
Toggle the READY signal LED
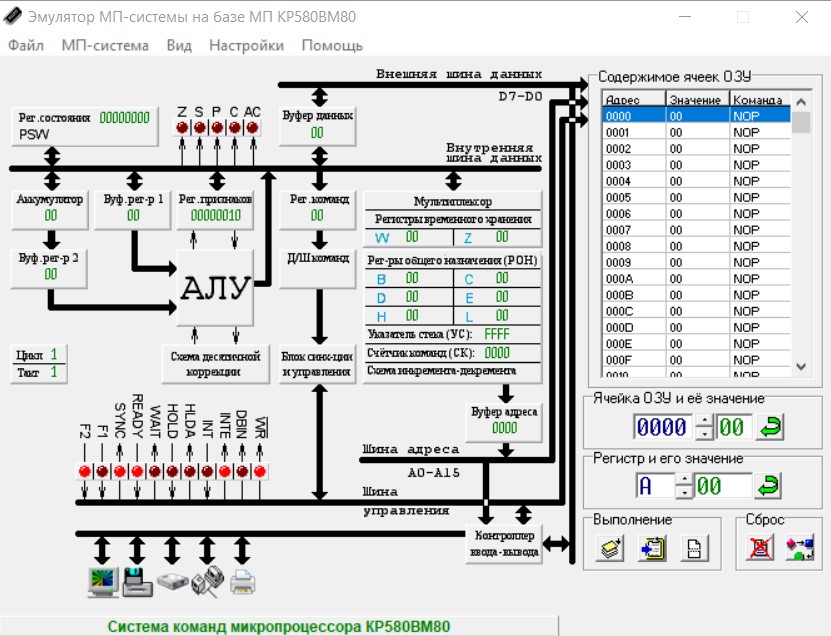tap(137, 471)
